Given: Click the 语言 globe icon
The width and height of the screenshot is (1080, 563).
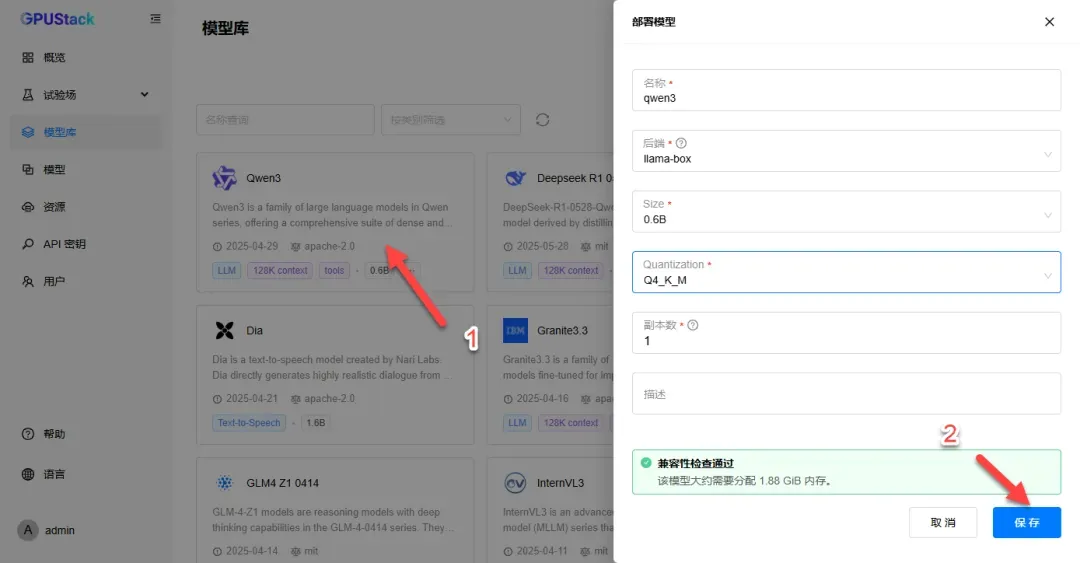Looking at the screenshot, I should 28,473.
